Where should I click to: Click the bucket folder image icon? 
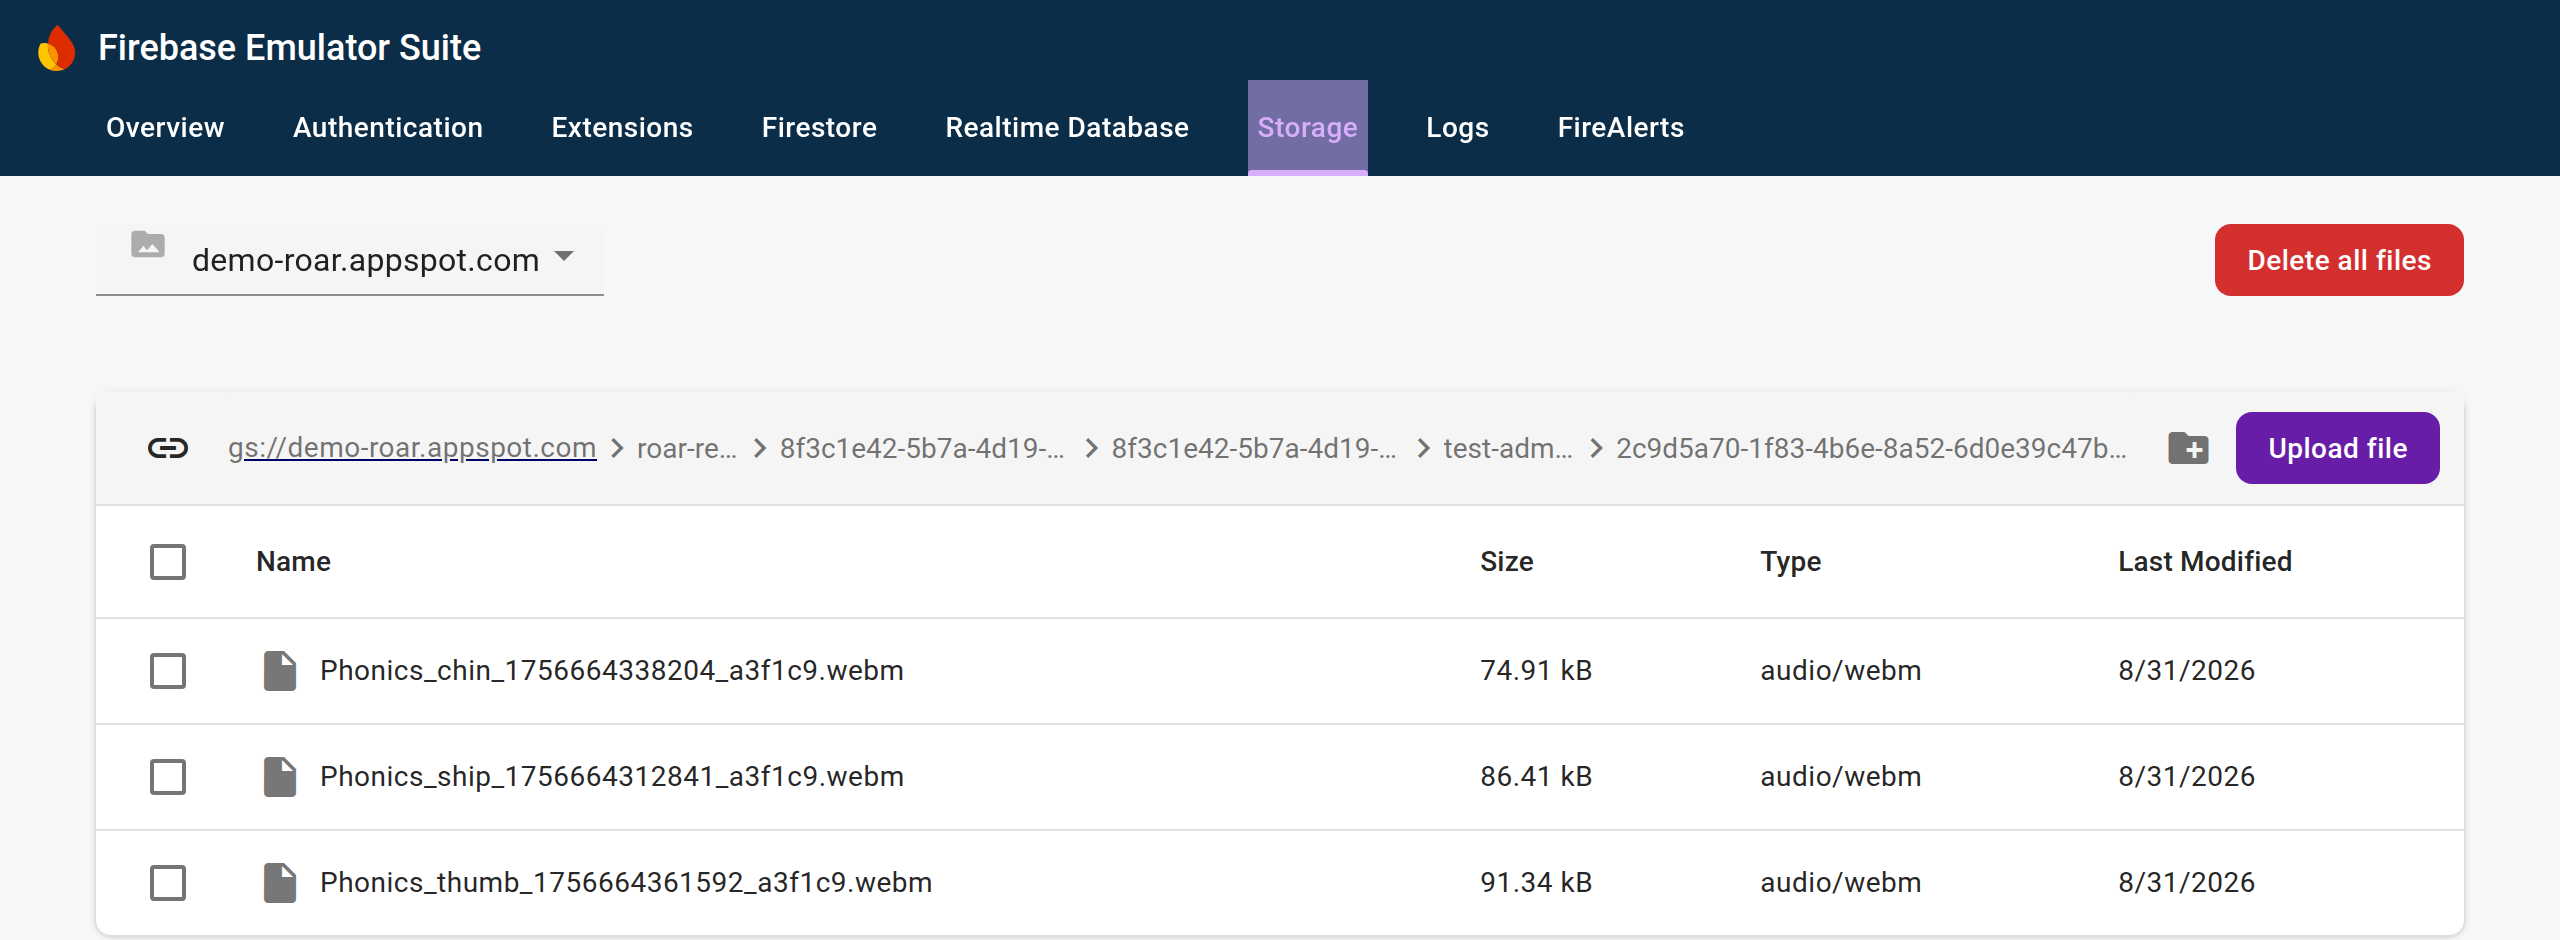[x=148, y=244]
